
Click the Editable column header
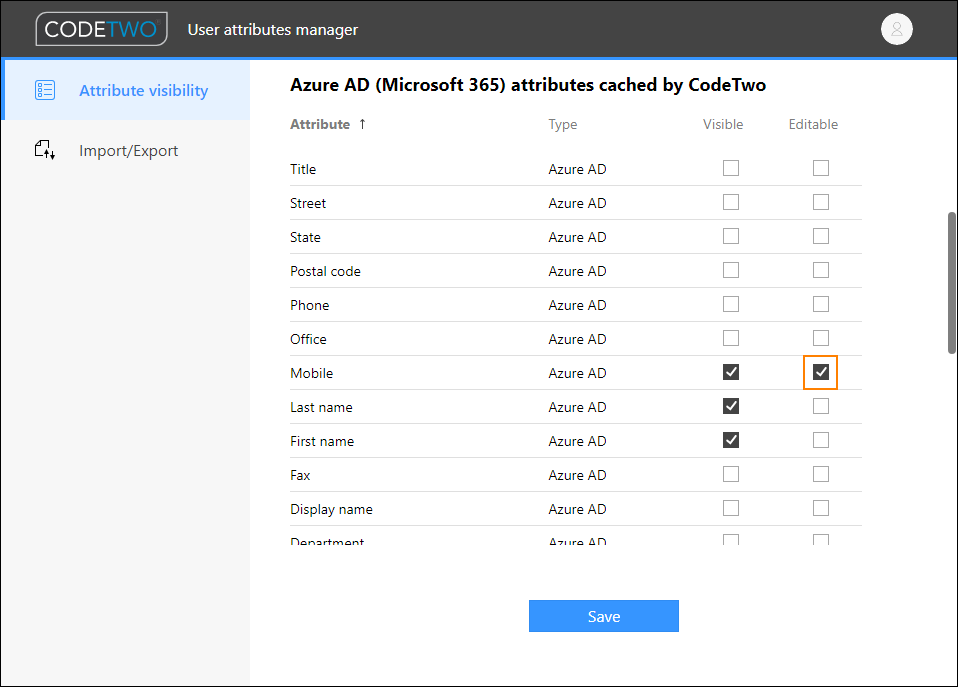813,124
